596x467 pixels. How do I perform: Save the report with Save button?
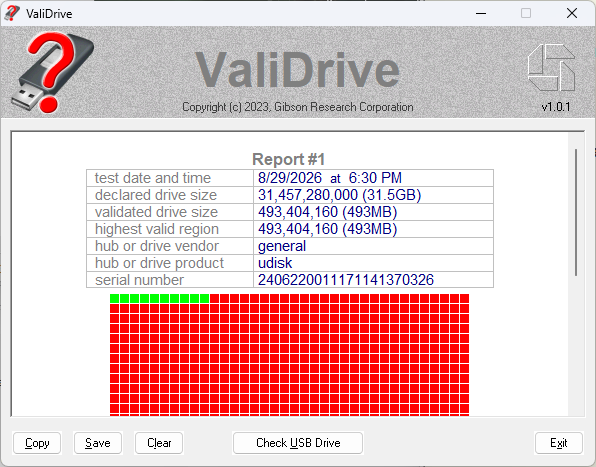tap(98, 443)
